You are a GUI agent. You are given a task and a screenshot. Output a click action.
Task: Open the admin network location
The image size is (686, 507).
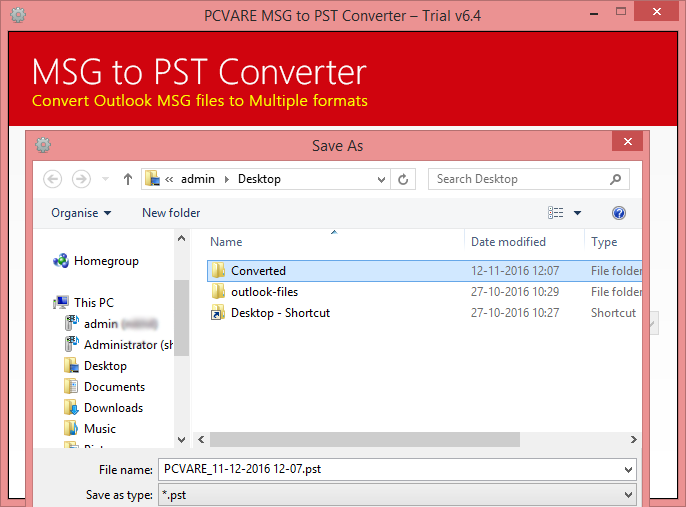111,324
